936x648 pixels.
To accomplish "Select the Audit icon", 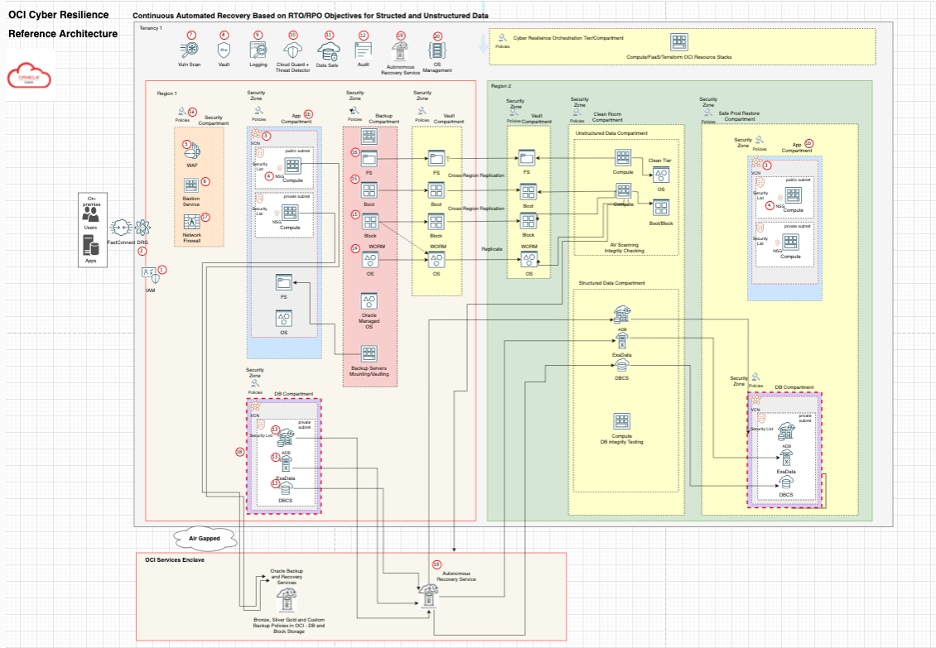I will pyautogui.click(x=363, y=48).
